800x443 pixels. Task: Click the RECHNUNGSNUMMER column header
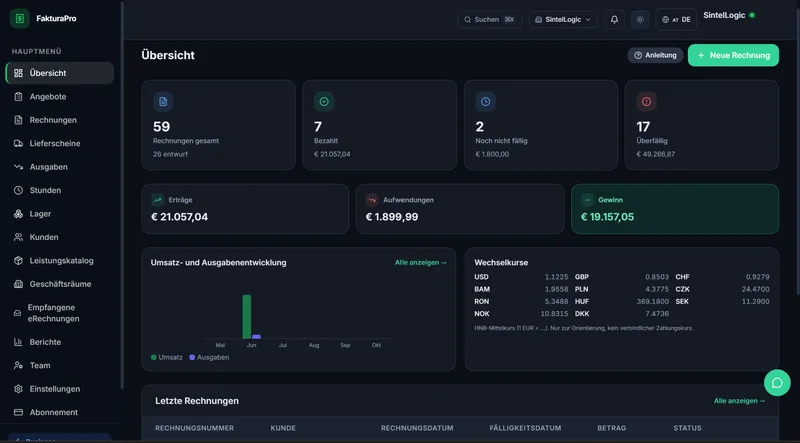point(194,428)
